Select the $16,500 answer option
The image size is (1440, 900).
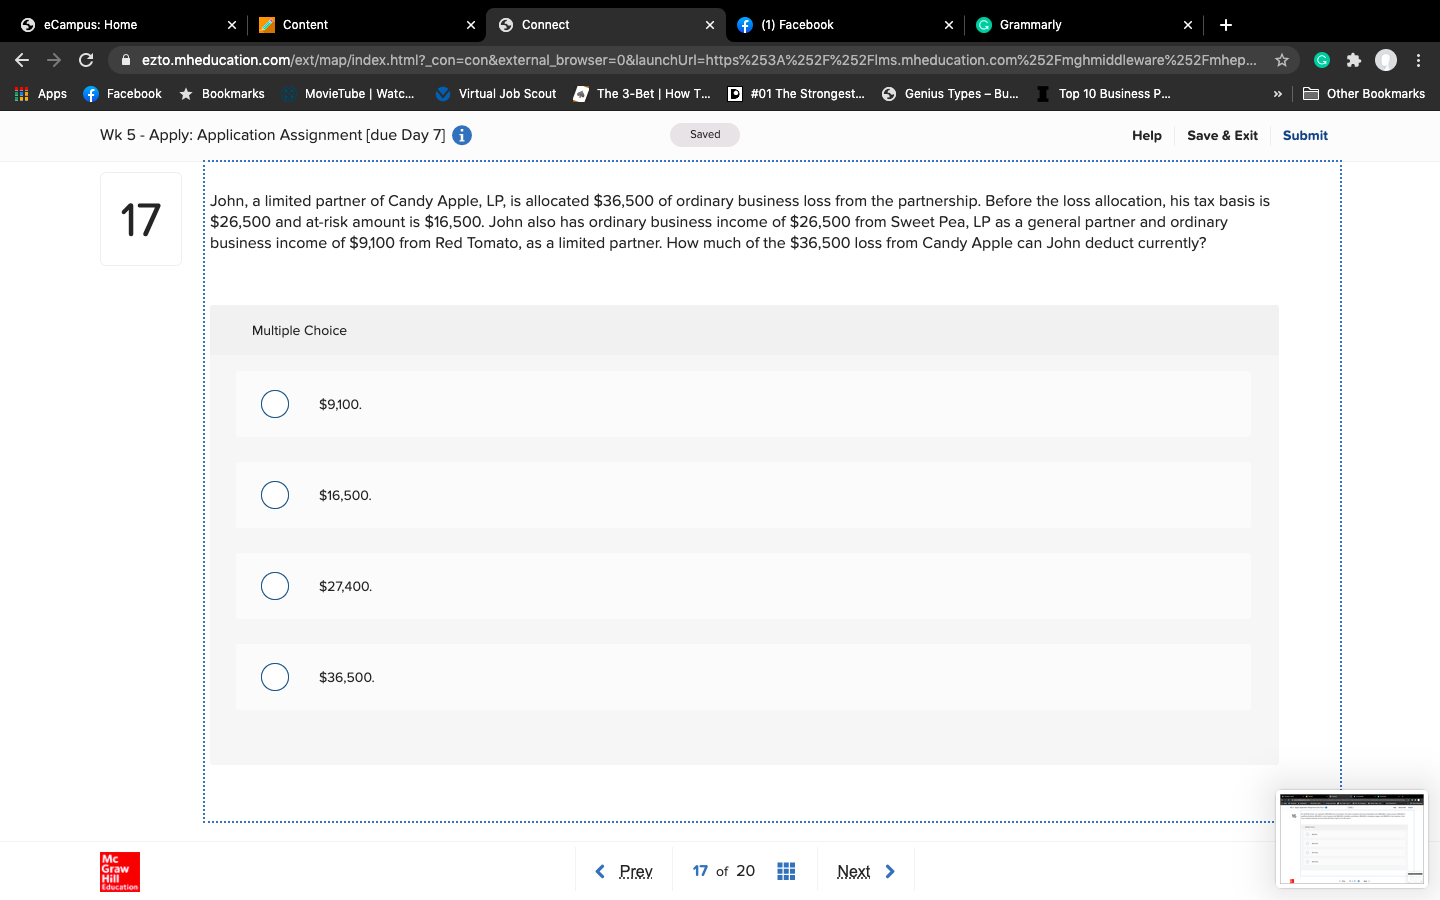(275, 495)
